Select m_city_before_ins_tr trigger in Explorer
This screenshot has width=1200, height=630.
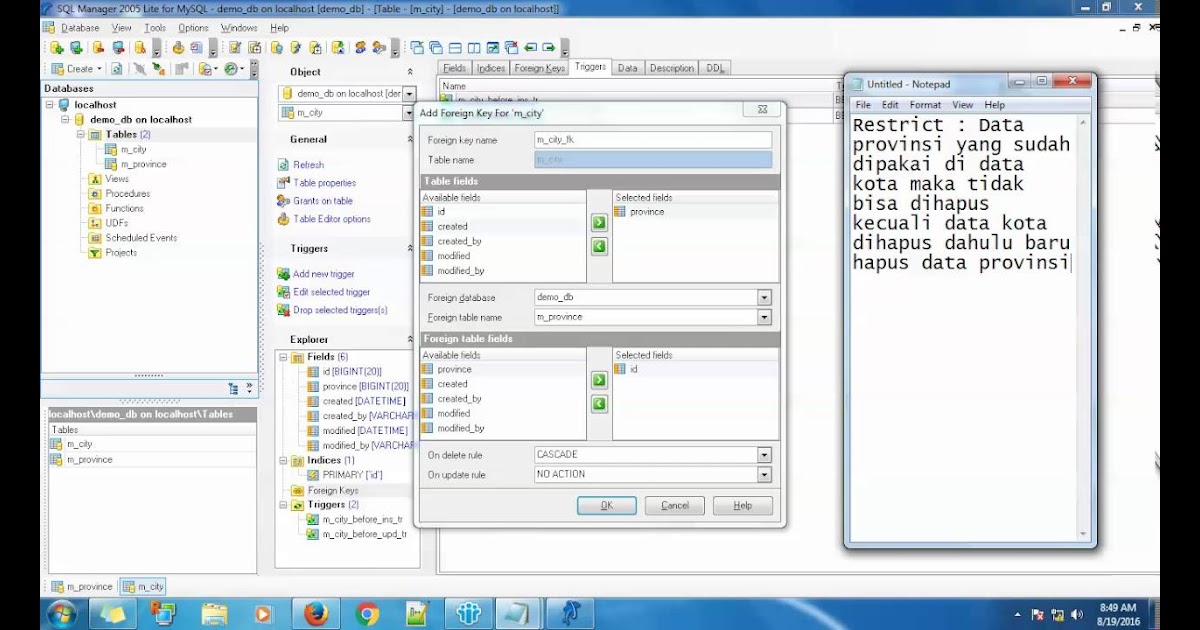[x=362, y=520]
